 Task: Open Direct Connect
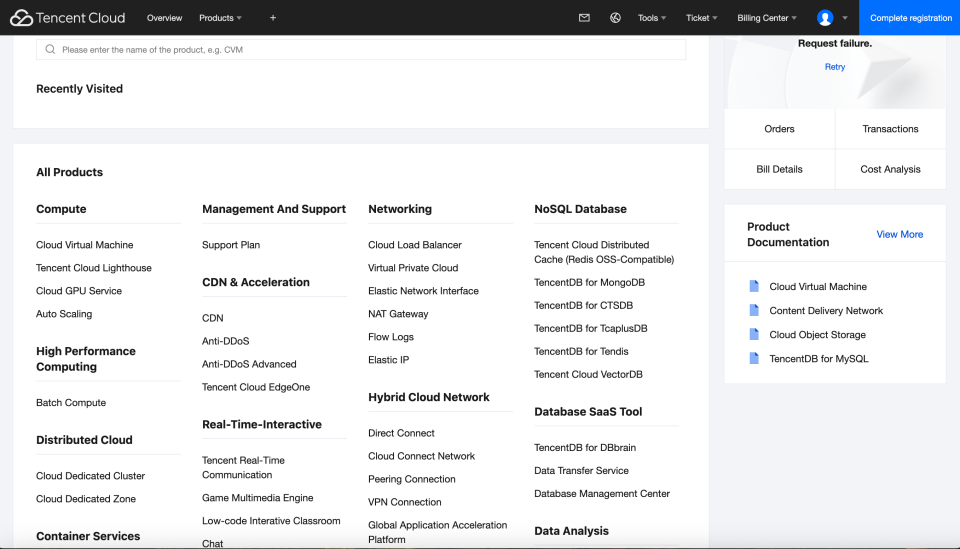coord(401,433)
